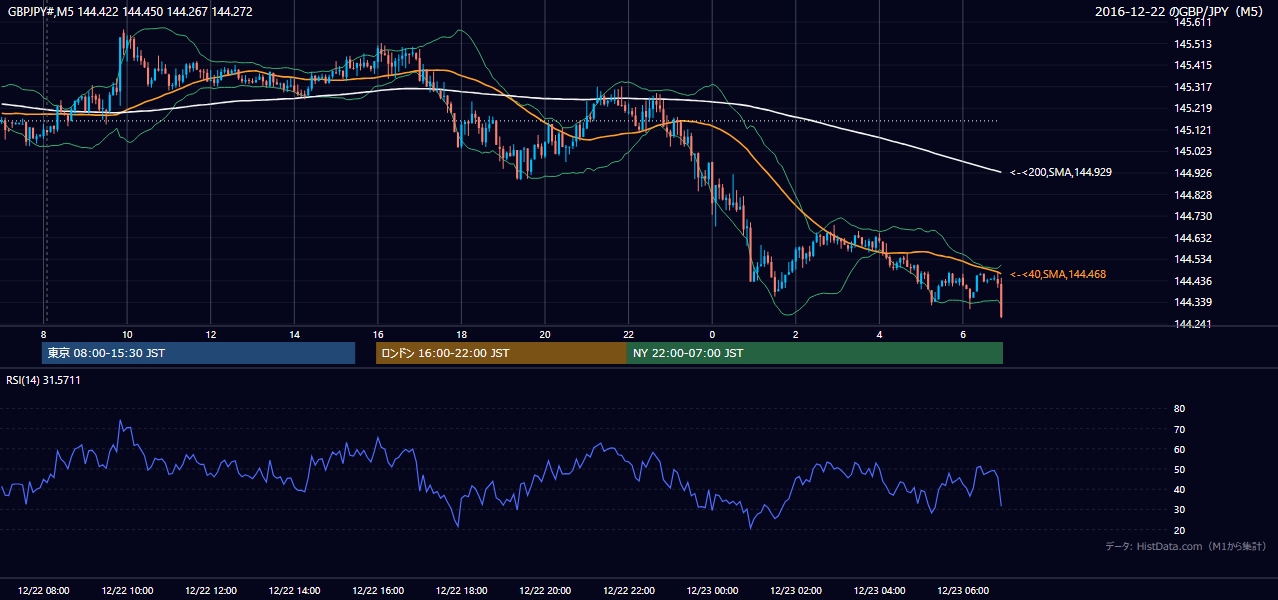Click the 12/22 16:00 date-time label
This screenshot has height=600, width=1278.
(378, 591)
